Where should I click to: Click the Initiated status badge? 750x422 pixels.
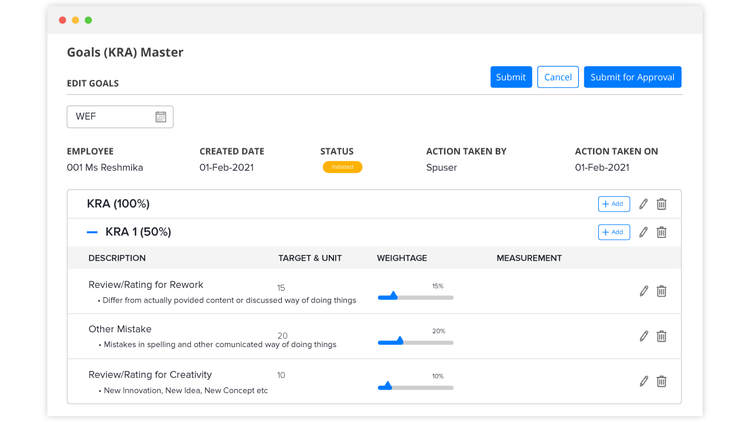pos(342,167)
